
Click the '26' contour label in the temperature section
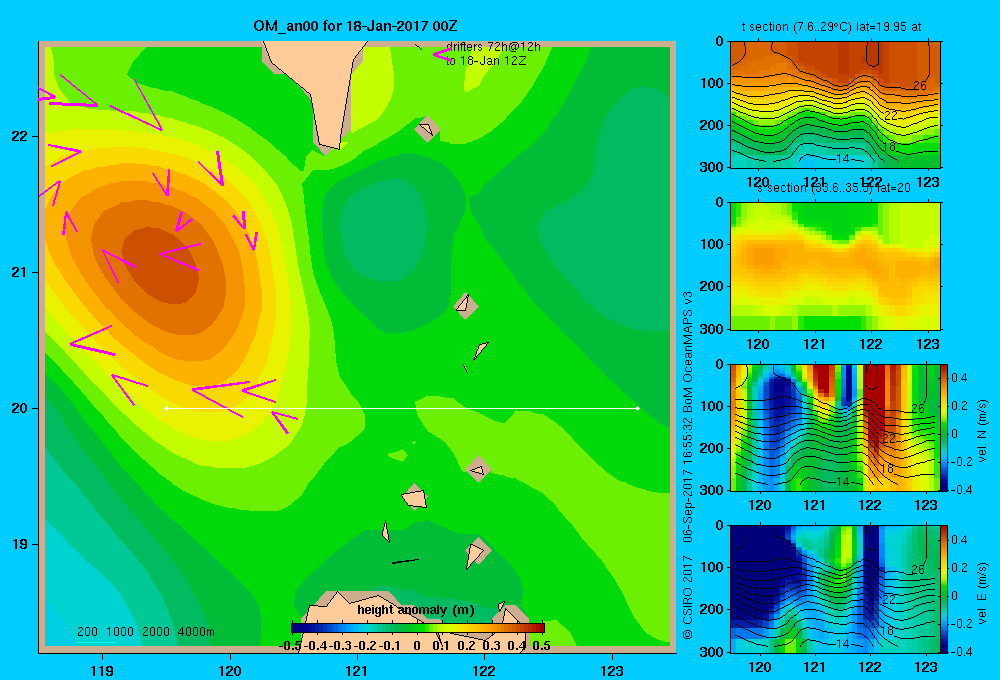tap(920, 85)
